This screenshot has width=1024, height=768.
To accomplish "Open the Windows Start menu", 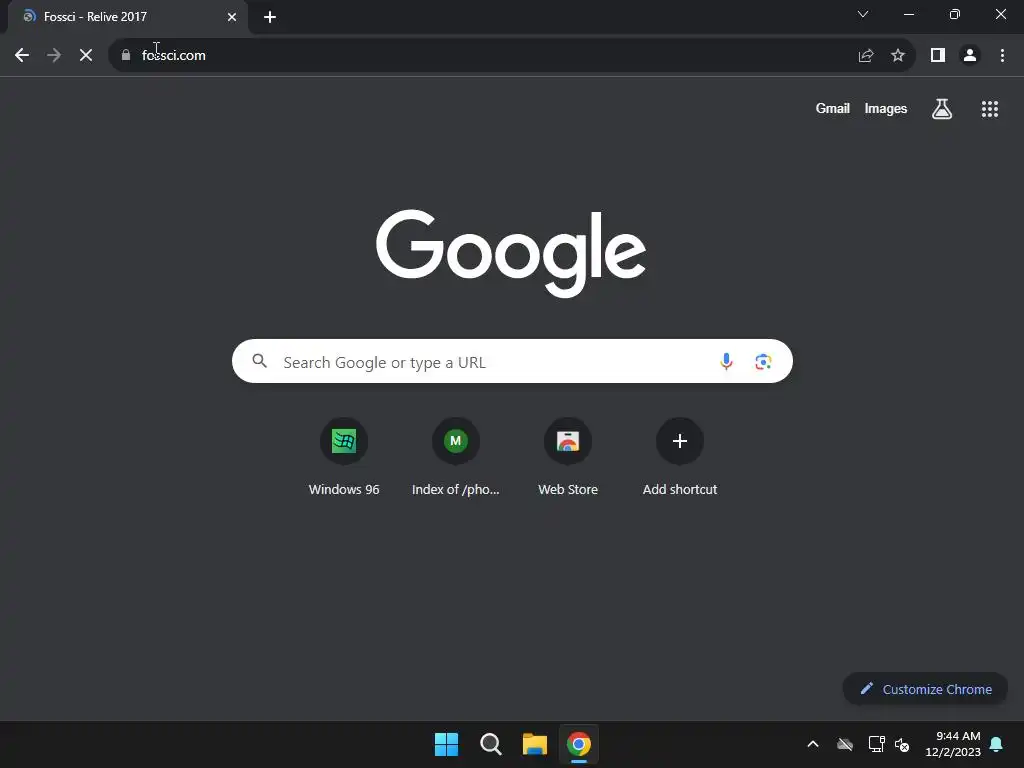I will coord(447,744).
